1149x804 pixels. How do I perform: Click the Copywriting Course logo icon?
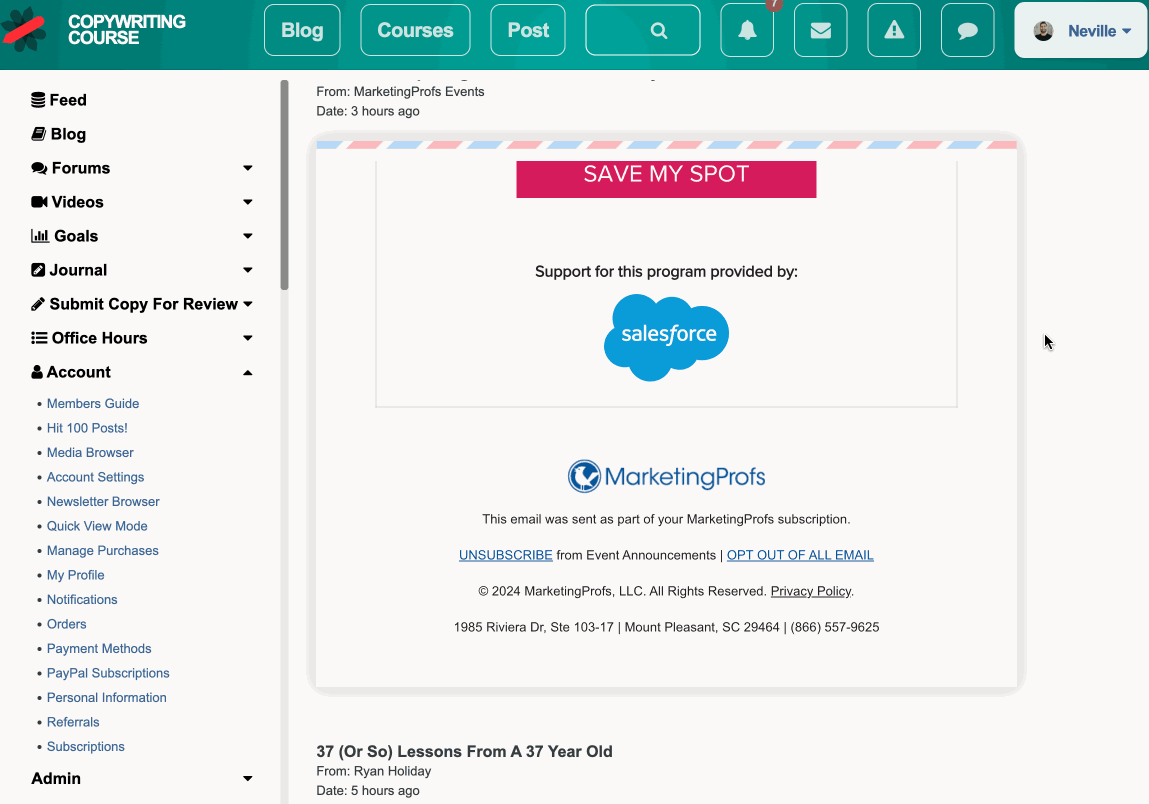click(x=23, y=29)
